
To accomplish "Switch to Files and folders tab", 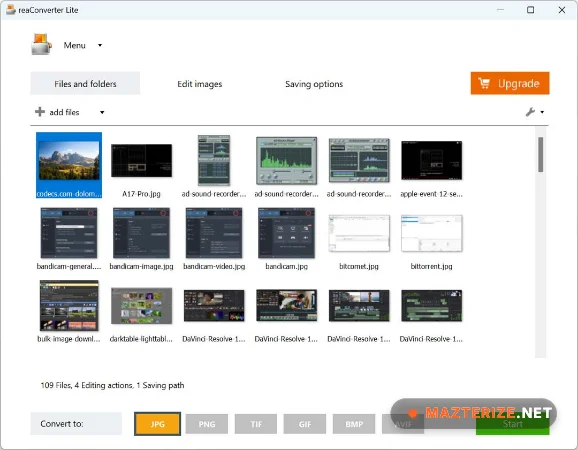I will pos(85,84).
